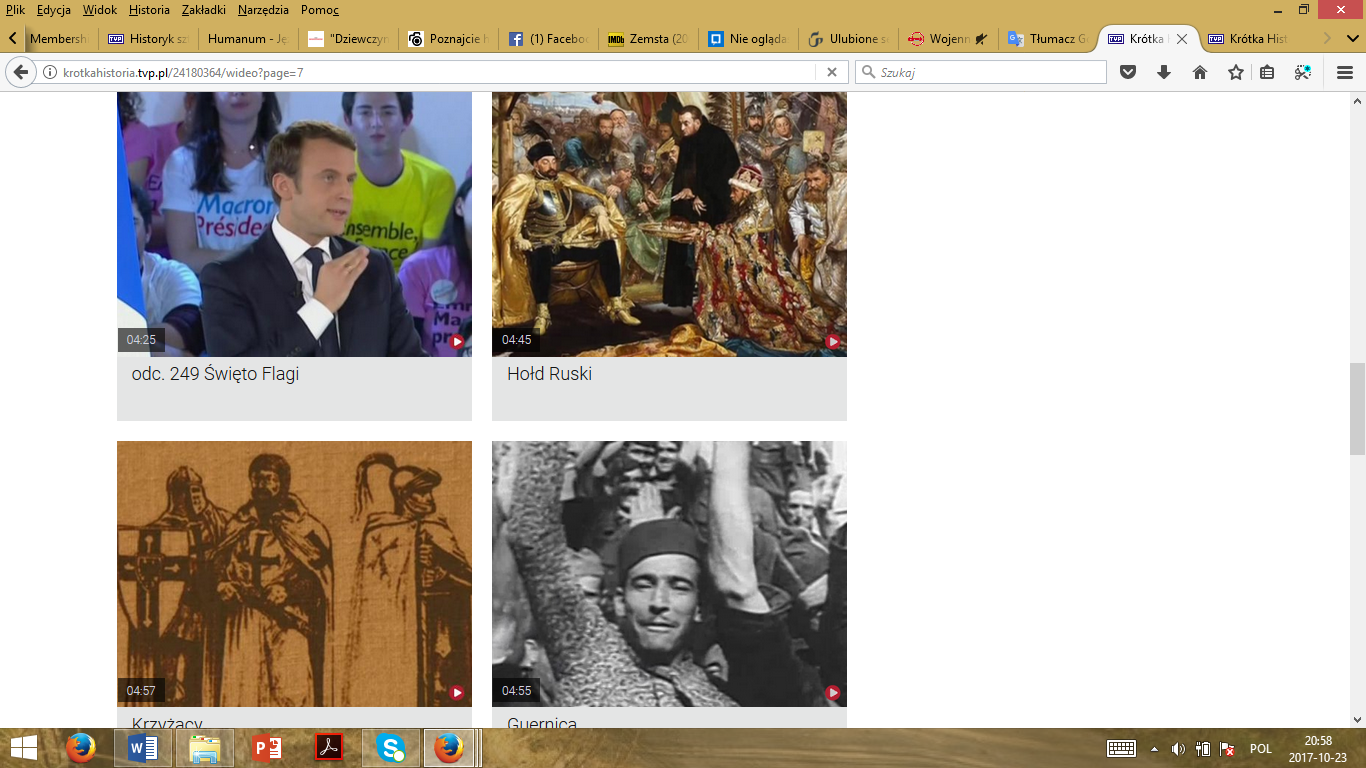1366x768 pixels.
Task: Click the scissors extension icon in toolbar
Action: [x=1303, y=72]
